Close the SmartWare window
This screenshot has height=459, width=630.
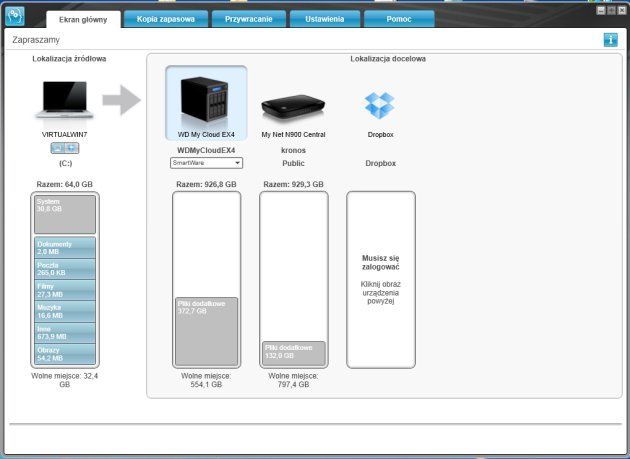621,10
